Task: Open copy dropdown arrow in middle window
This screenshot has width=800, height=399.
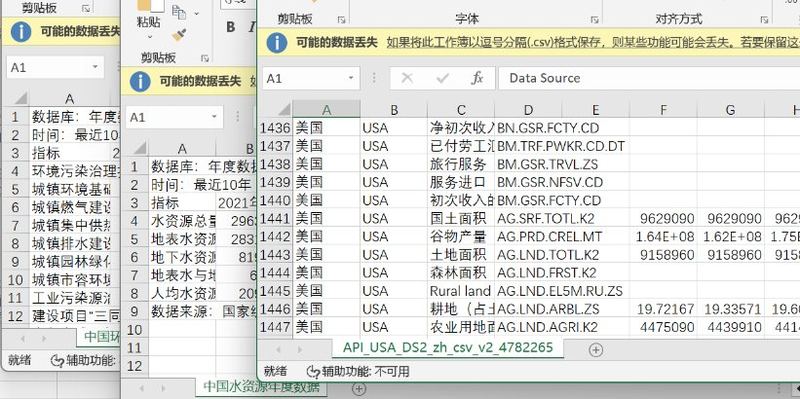Action: click(x=196, y=13)
